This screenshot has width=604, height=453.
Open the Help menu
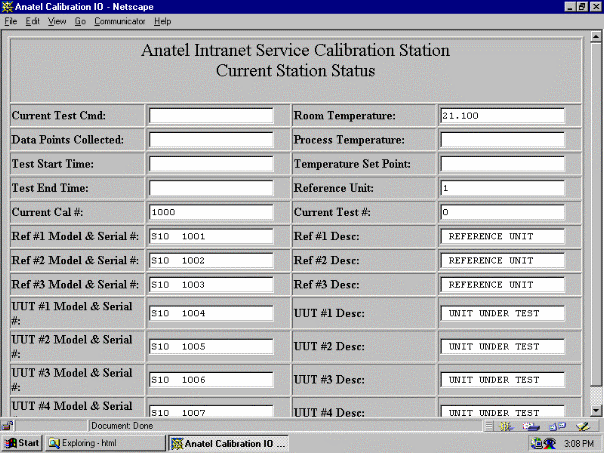163,21
